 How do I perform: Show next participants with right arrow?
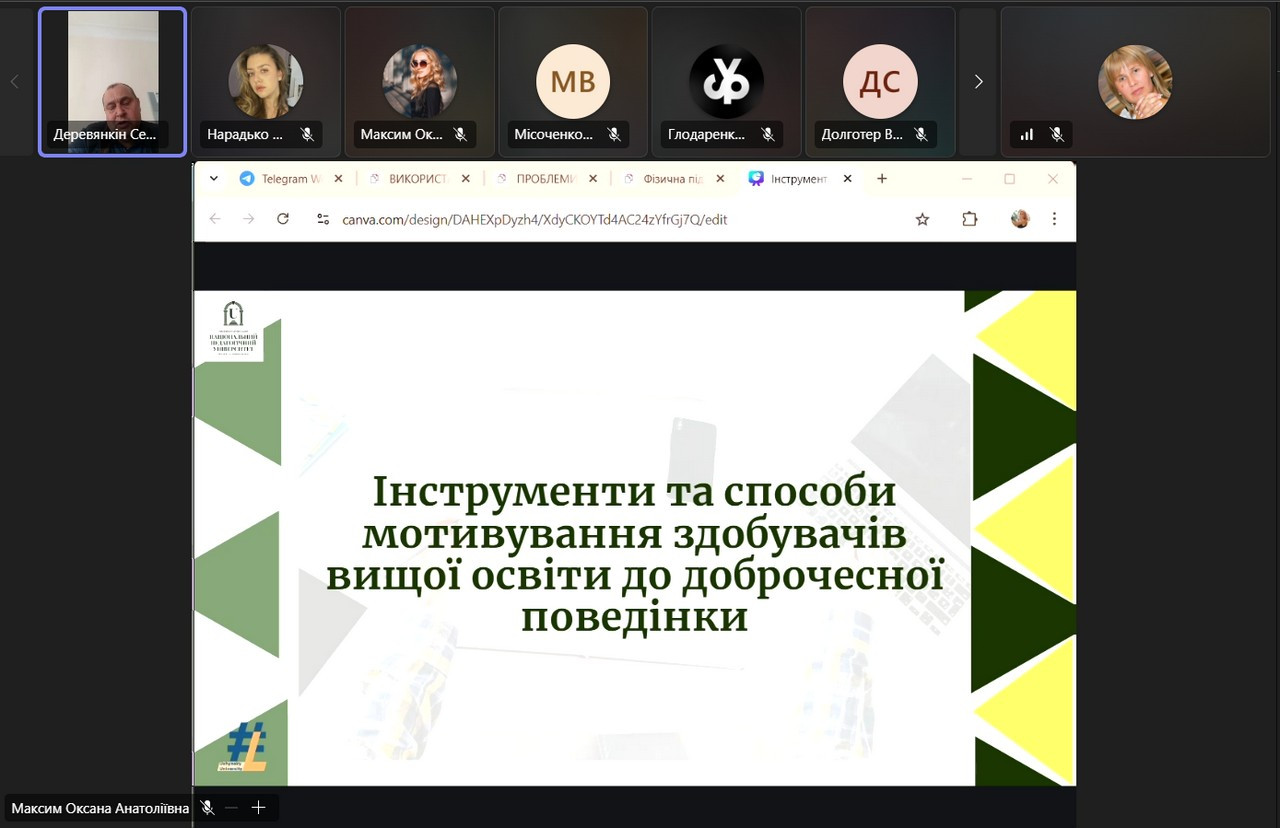click(978, 82)
